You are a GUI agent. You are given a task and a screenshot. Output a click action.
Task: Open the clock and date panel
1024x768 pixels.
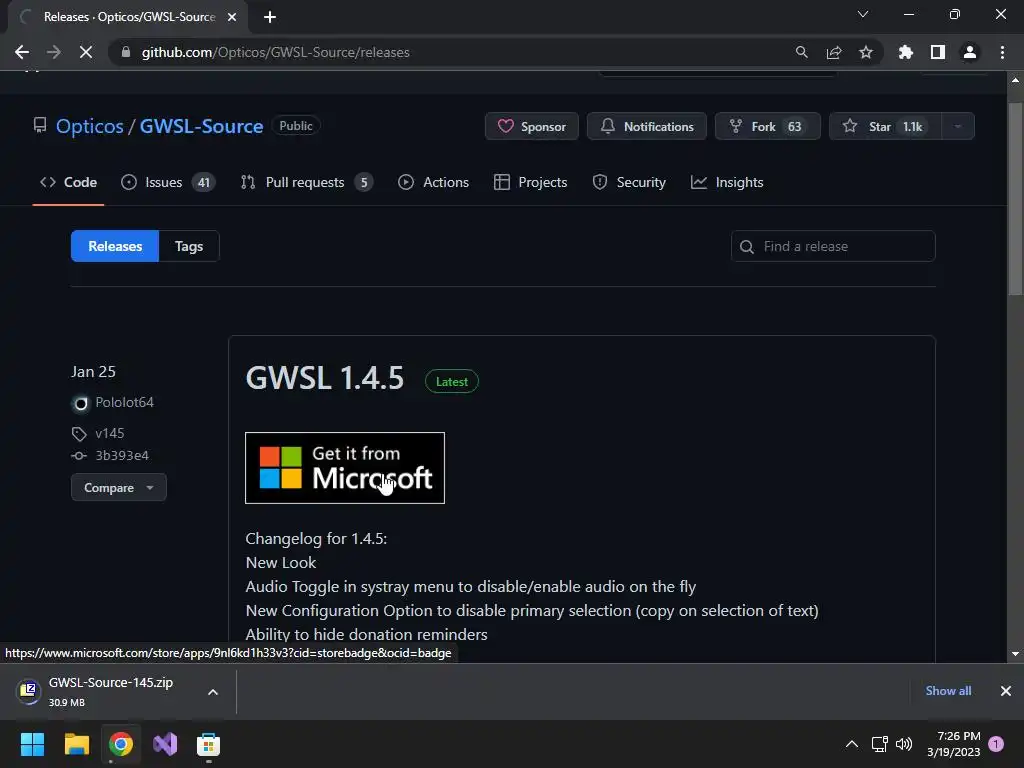click(953, 744)
